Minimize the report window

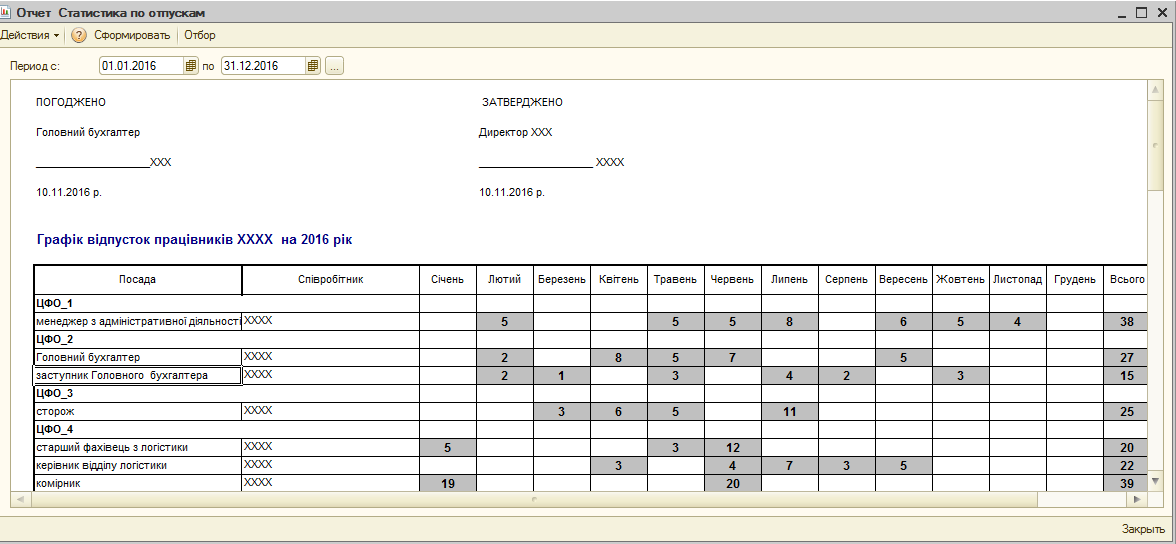[1120, 12]
